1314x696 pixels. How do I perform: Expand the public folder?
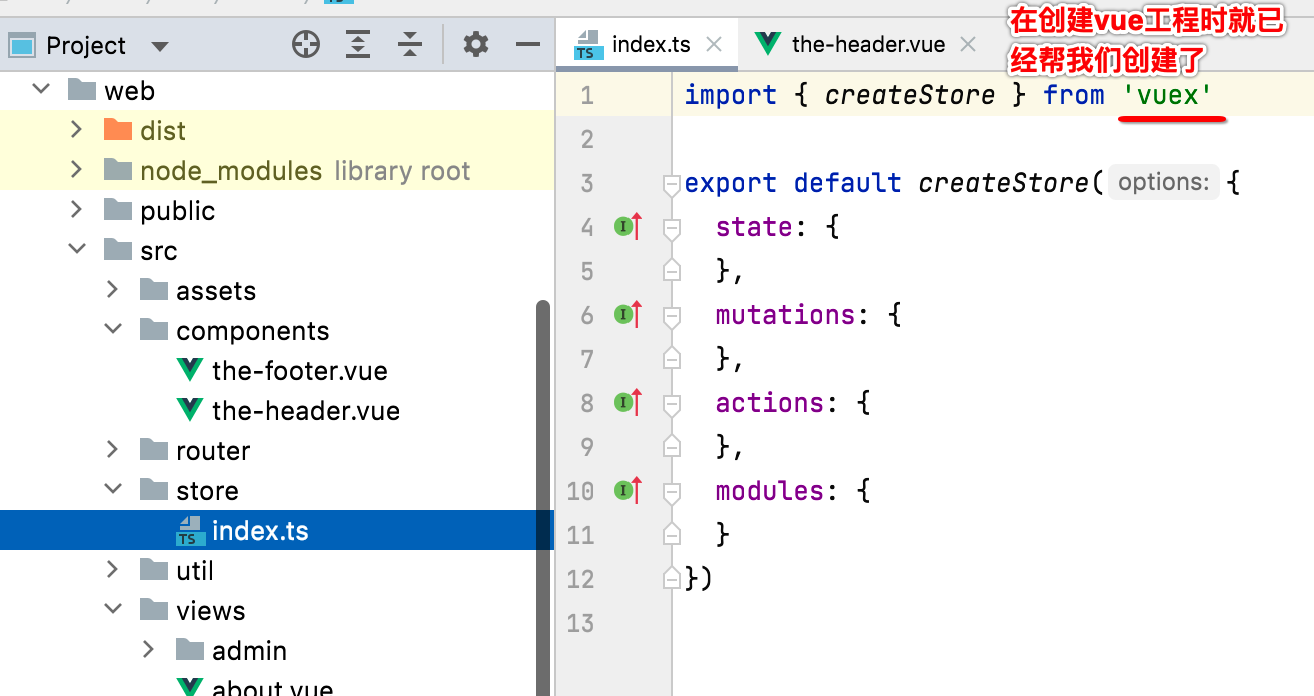pos(76,210)
